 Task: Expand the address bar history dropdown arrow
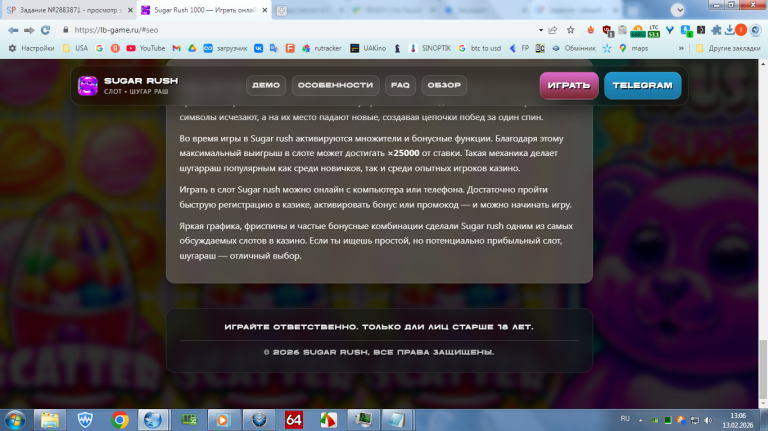point(540,30)
